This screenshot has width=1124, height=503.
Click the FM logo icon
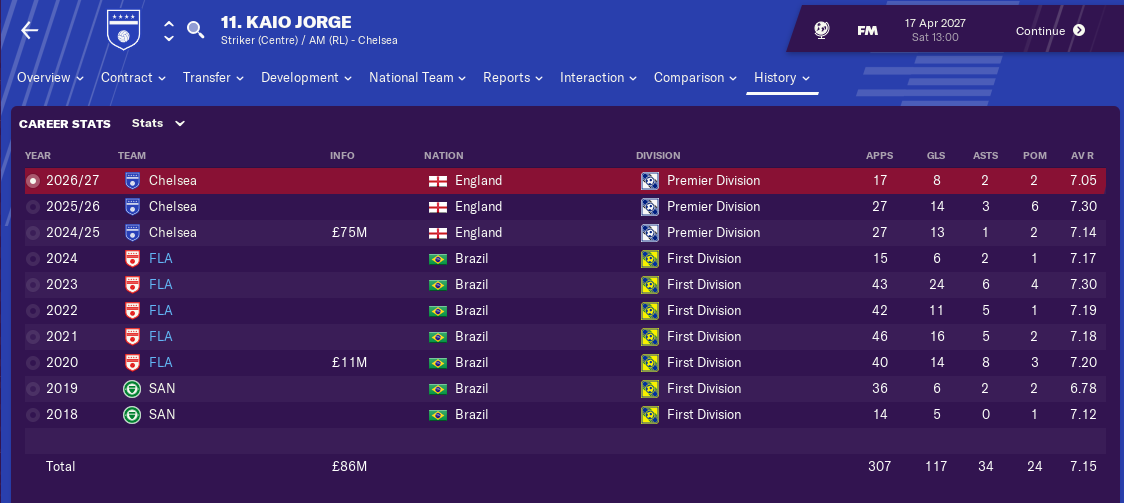(868, 31)
